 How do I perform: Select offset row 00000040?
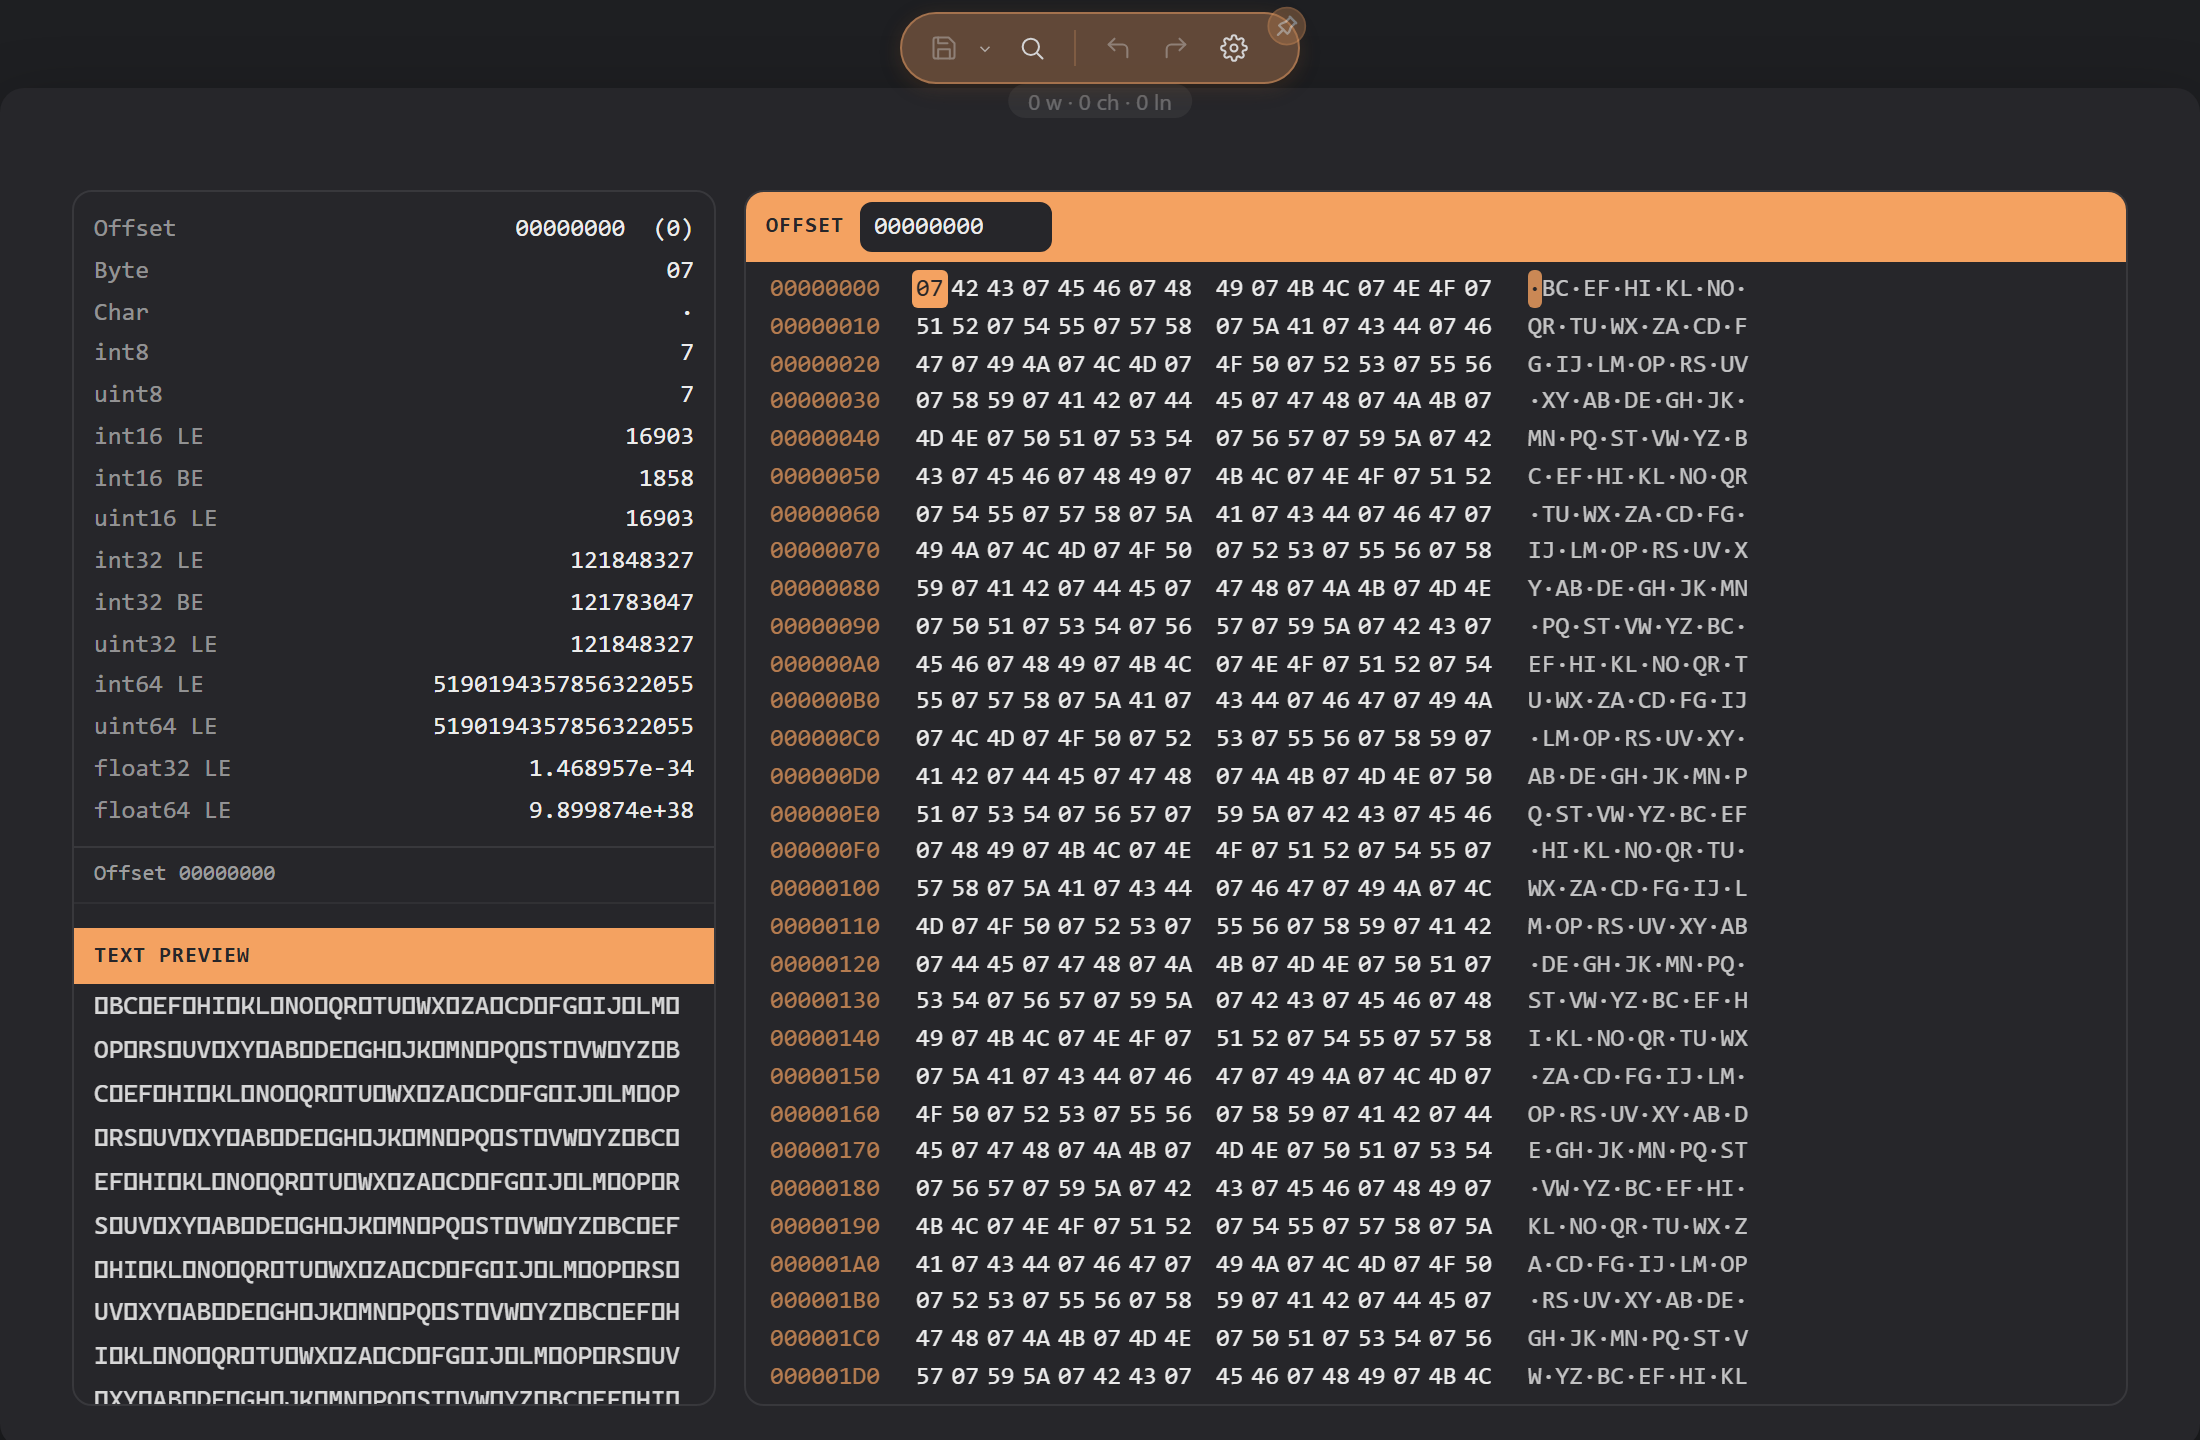[825, 439]
